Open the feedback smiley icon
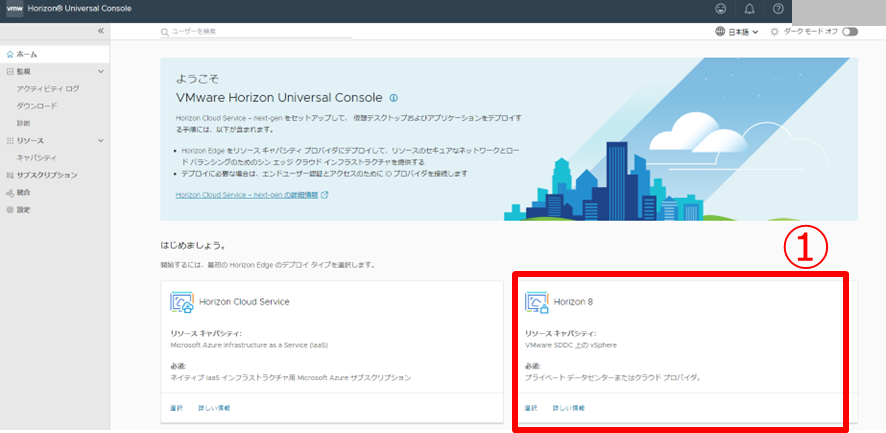886x433 pixels. click(720, 8)
